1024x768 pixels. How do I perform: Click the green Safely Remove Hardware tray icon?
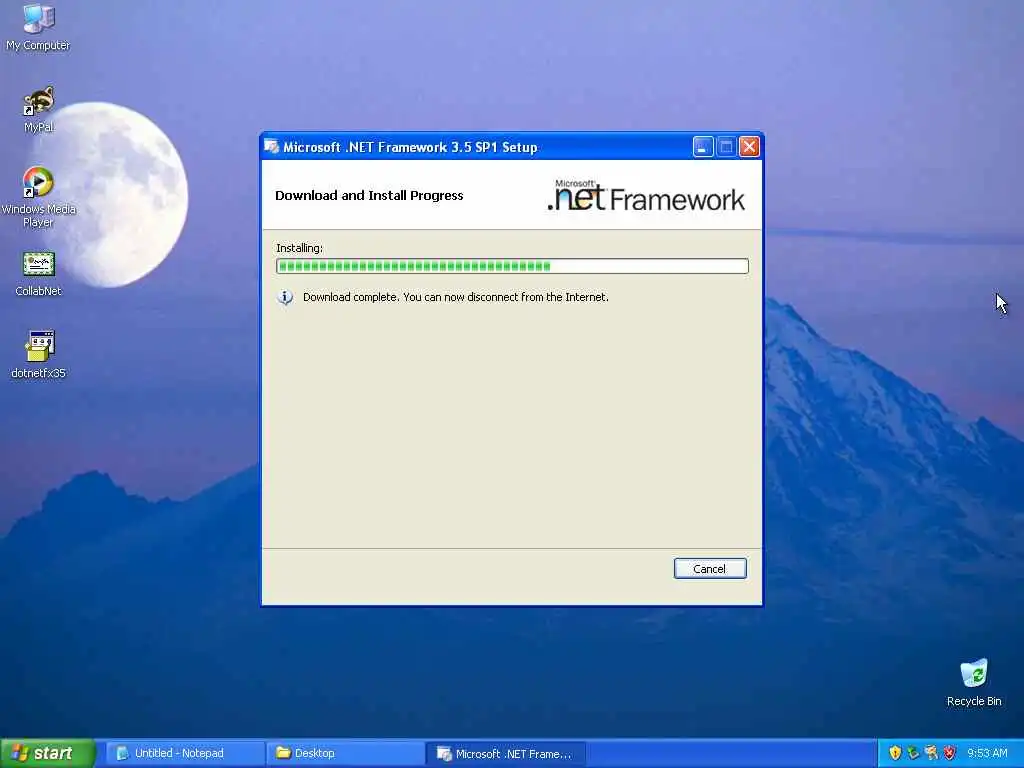click(x=913, y=753)
